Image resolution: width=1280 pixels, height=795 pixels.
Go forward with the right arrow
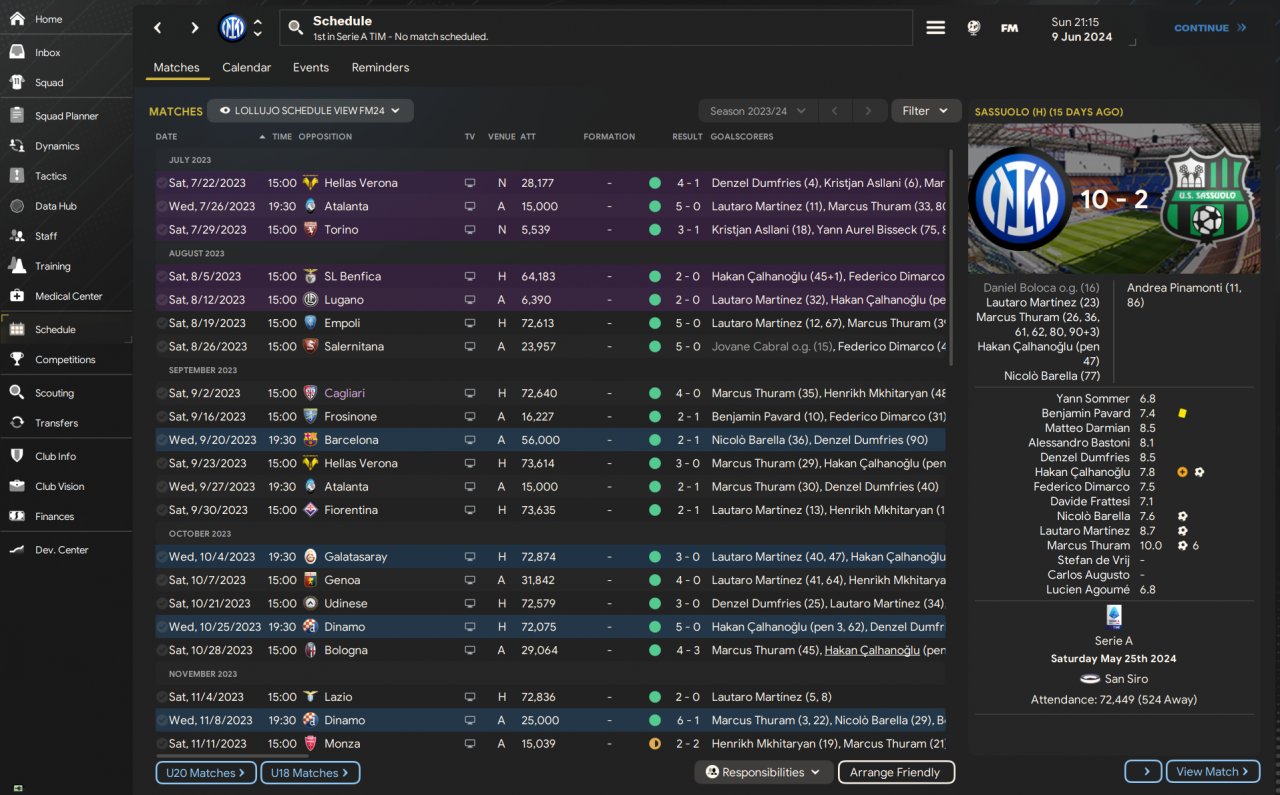coord(195,28)
